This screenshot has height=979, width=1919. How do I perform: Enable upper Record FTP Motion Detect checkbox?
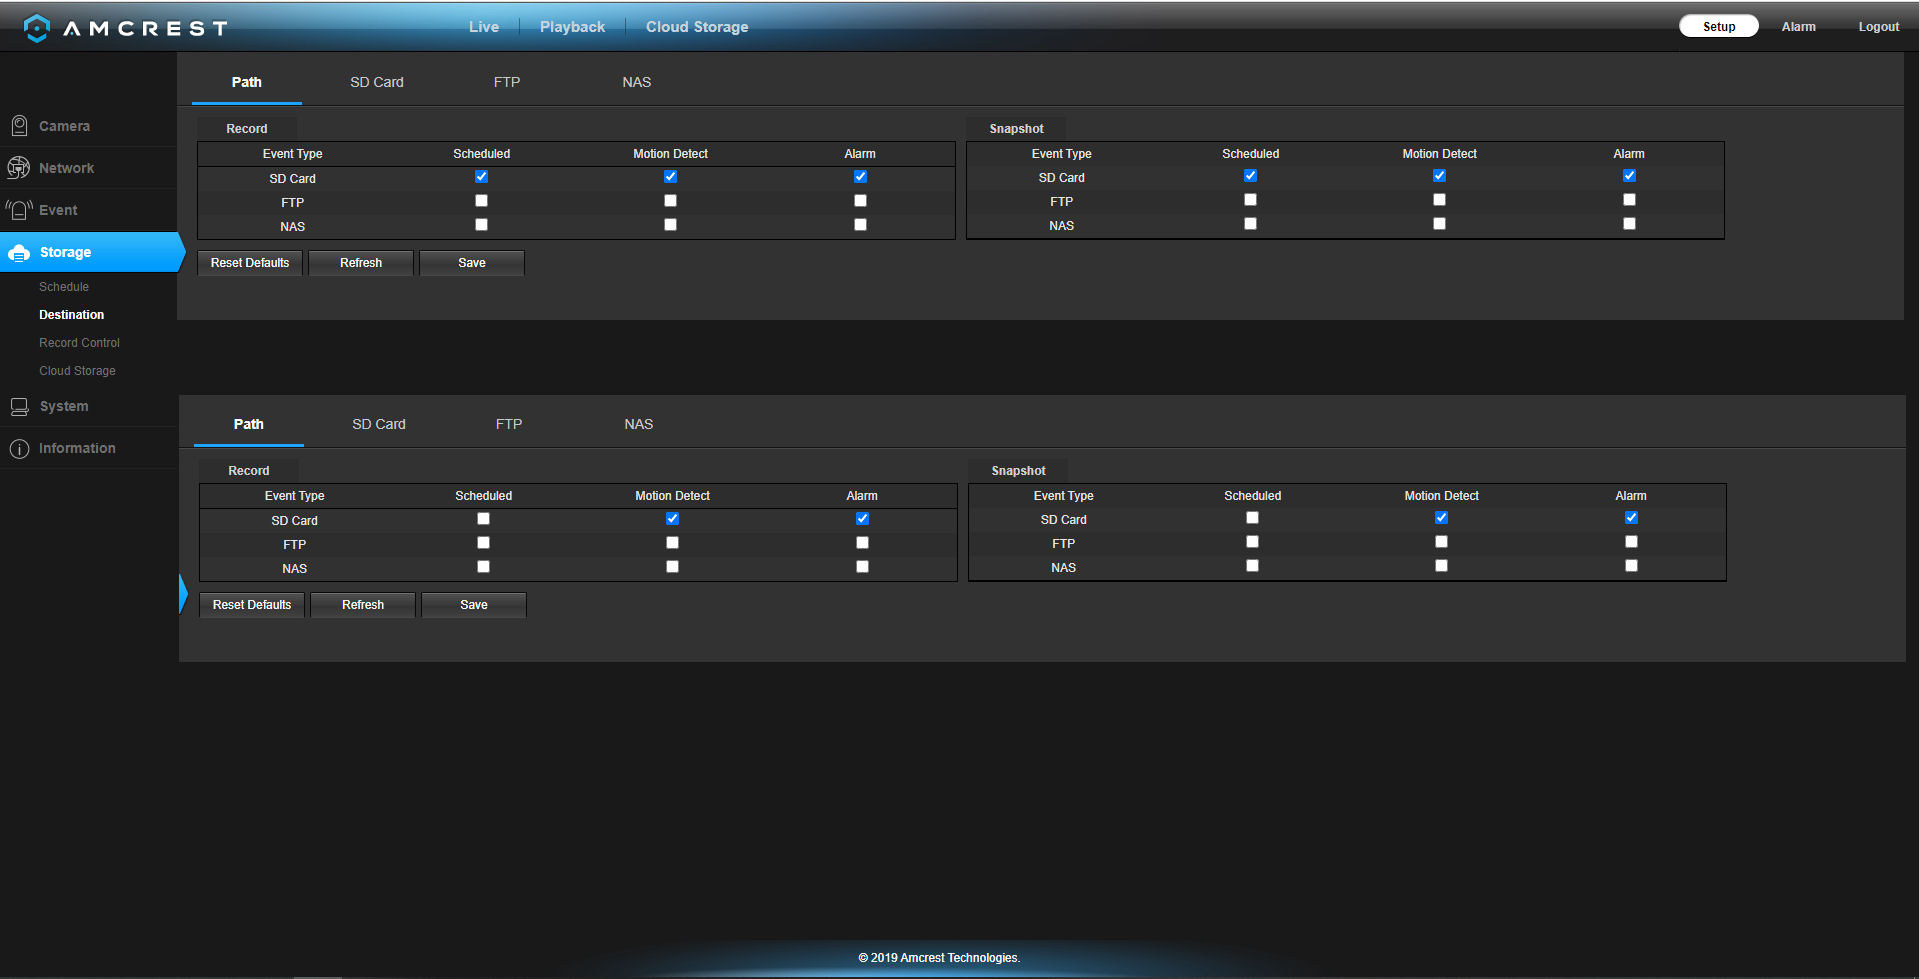pyautogui.click(x=670, y=201)
